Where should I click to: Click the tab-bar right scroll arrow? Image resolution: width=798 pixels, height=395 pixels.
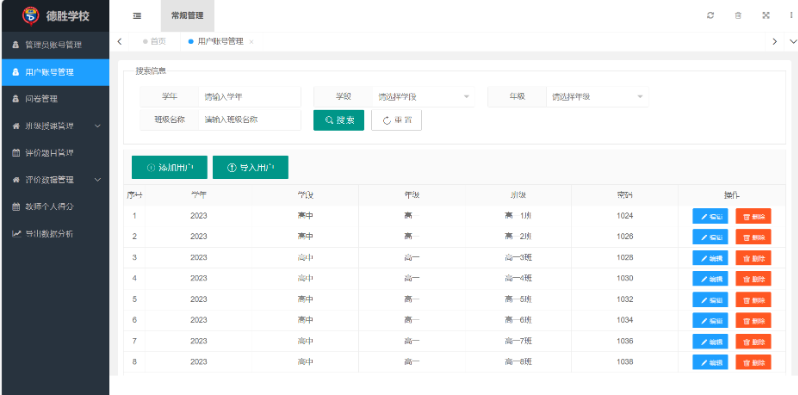click(775, 42)
